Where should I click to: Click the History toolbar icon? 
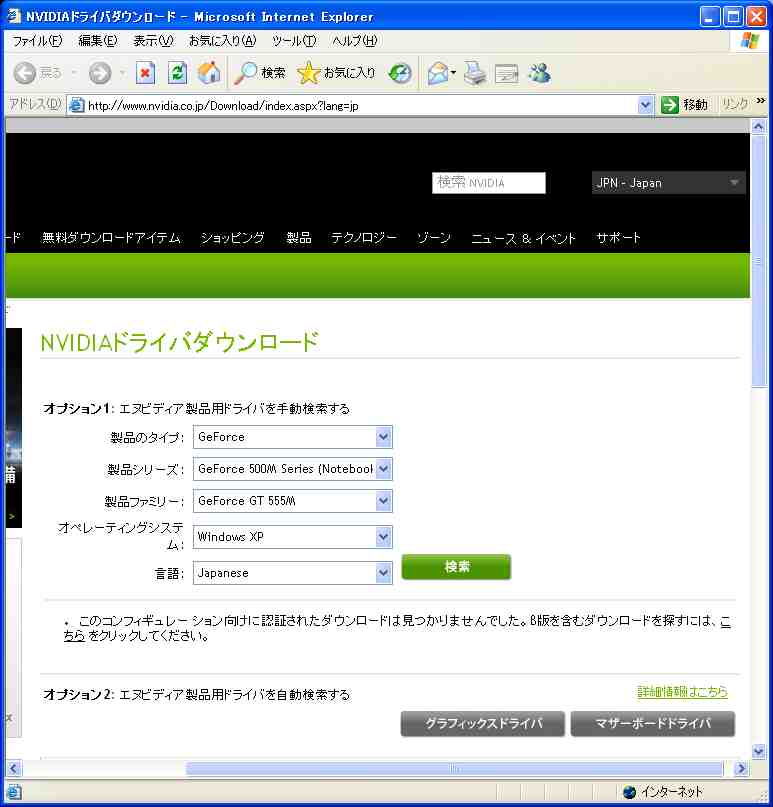tap(400, 73)
